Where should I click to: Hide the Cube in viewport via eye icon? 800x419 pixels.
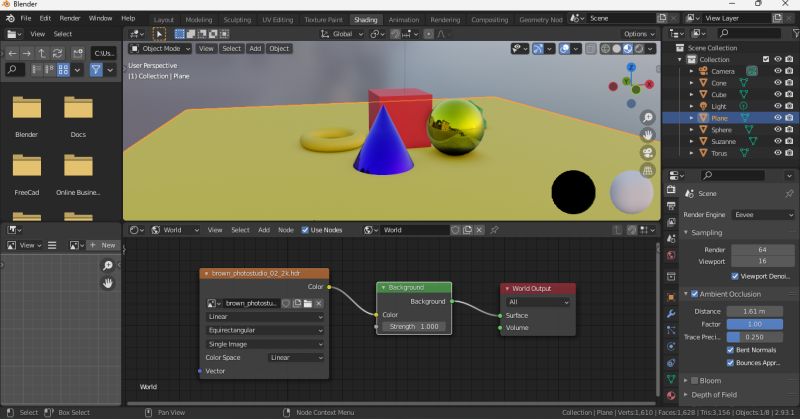(x=778, y=94)
